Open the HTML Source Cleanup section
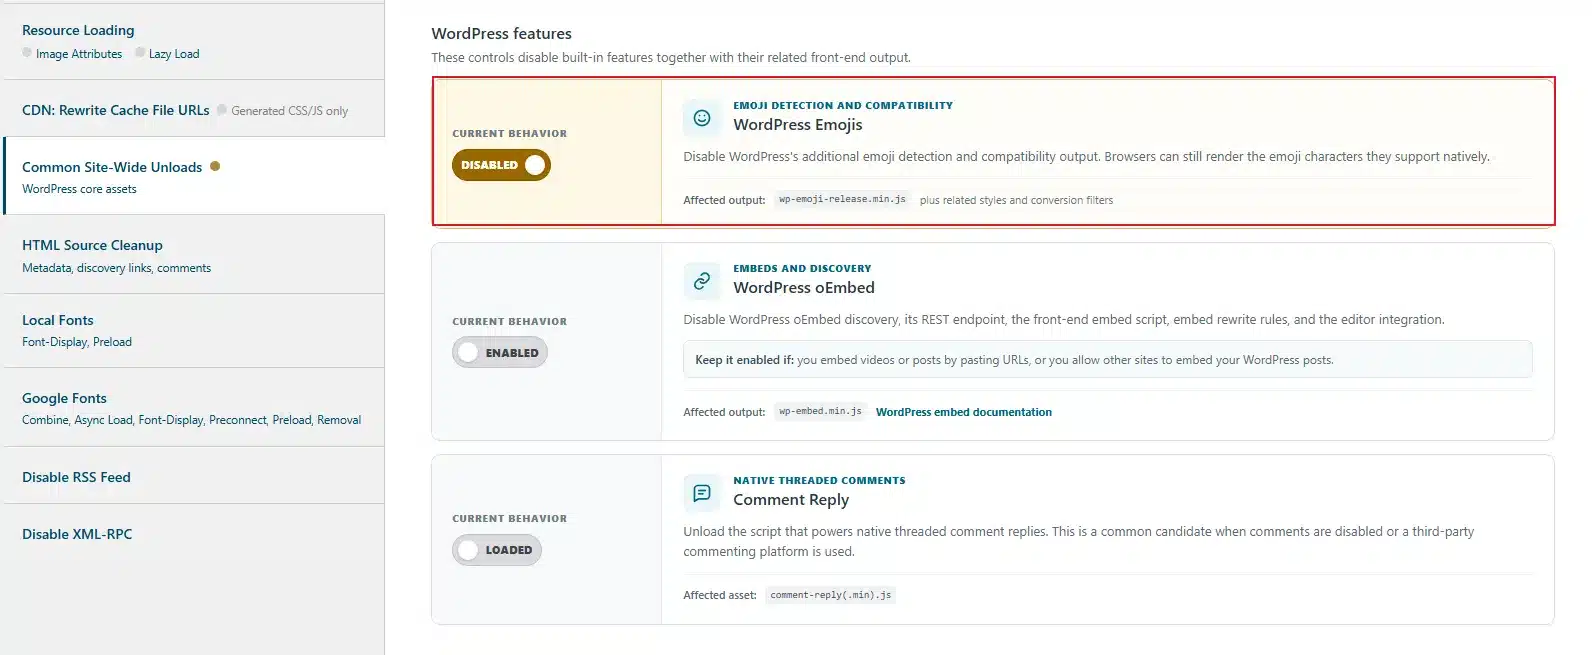Viewport: 1592px width, 655px height. pyautogui.click(x=92, y=245)
